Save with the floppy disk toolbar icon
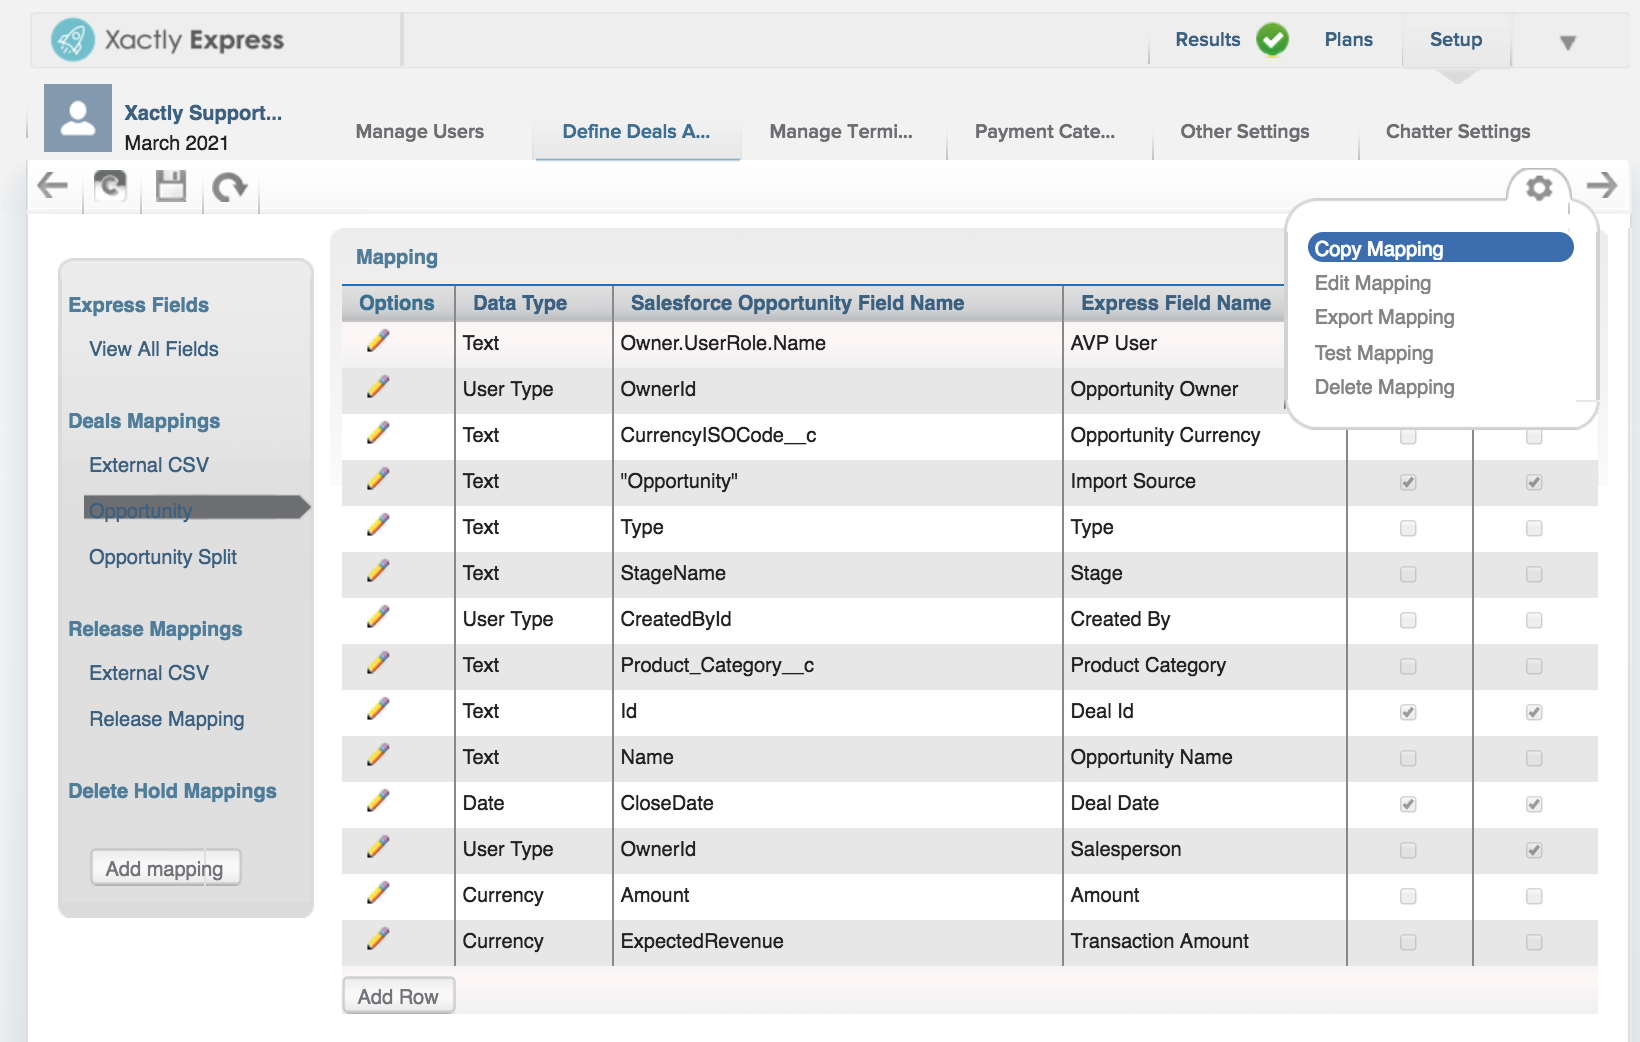The image size is (1640, 1042). [x=171, y=186]
